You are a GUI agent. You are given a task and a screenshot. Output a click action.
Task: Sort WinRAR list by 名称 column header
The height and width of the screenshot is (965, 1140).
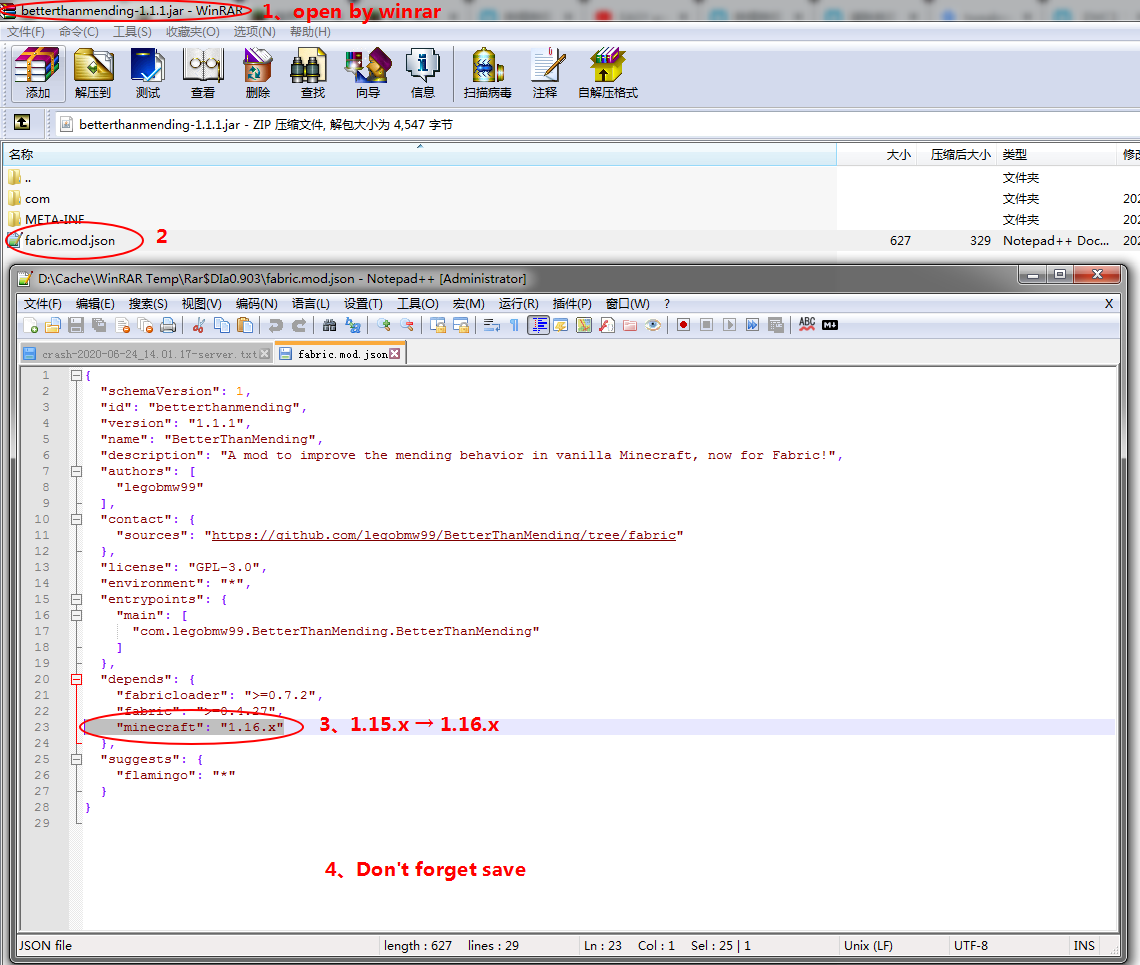pyautogui.click(x=420, y=154)
